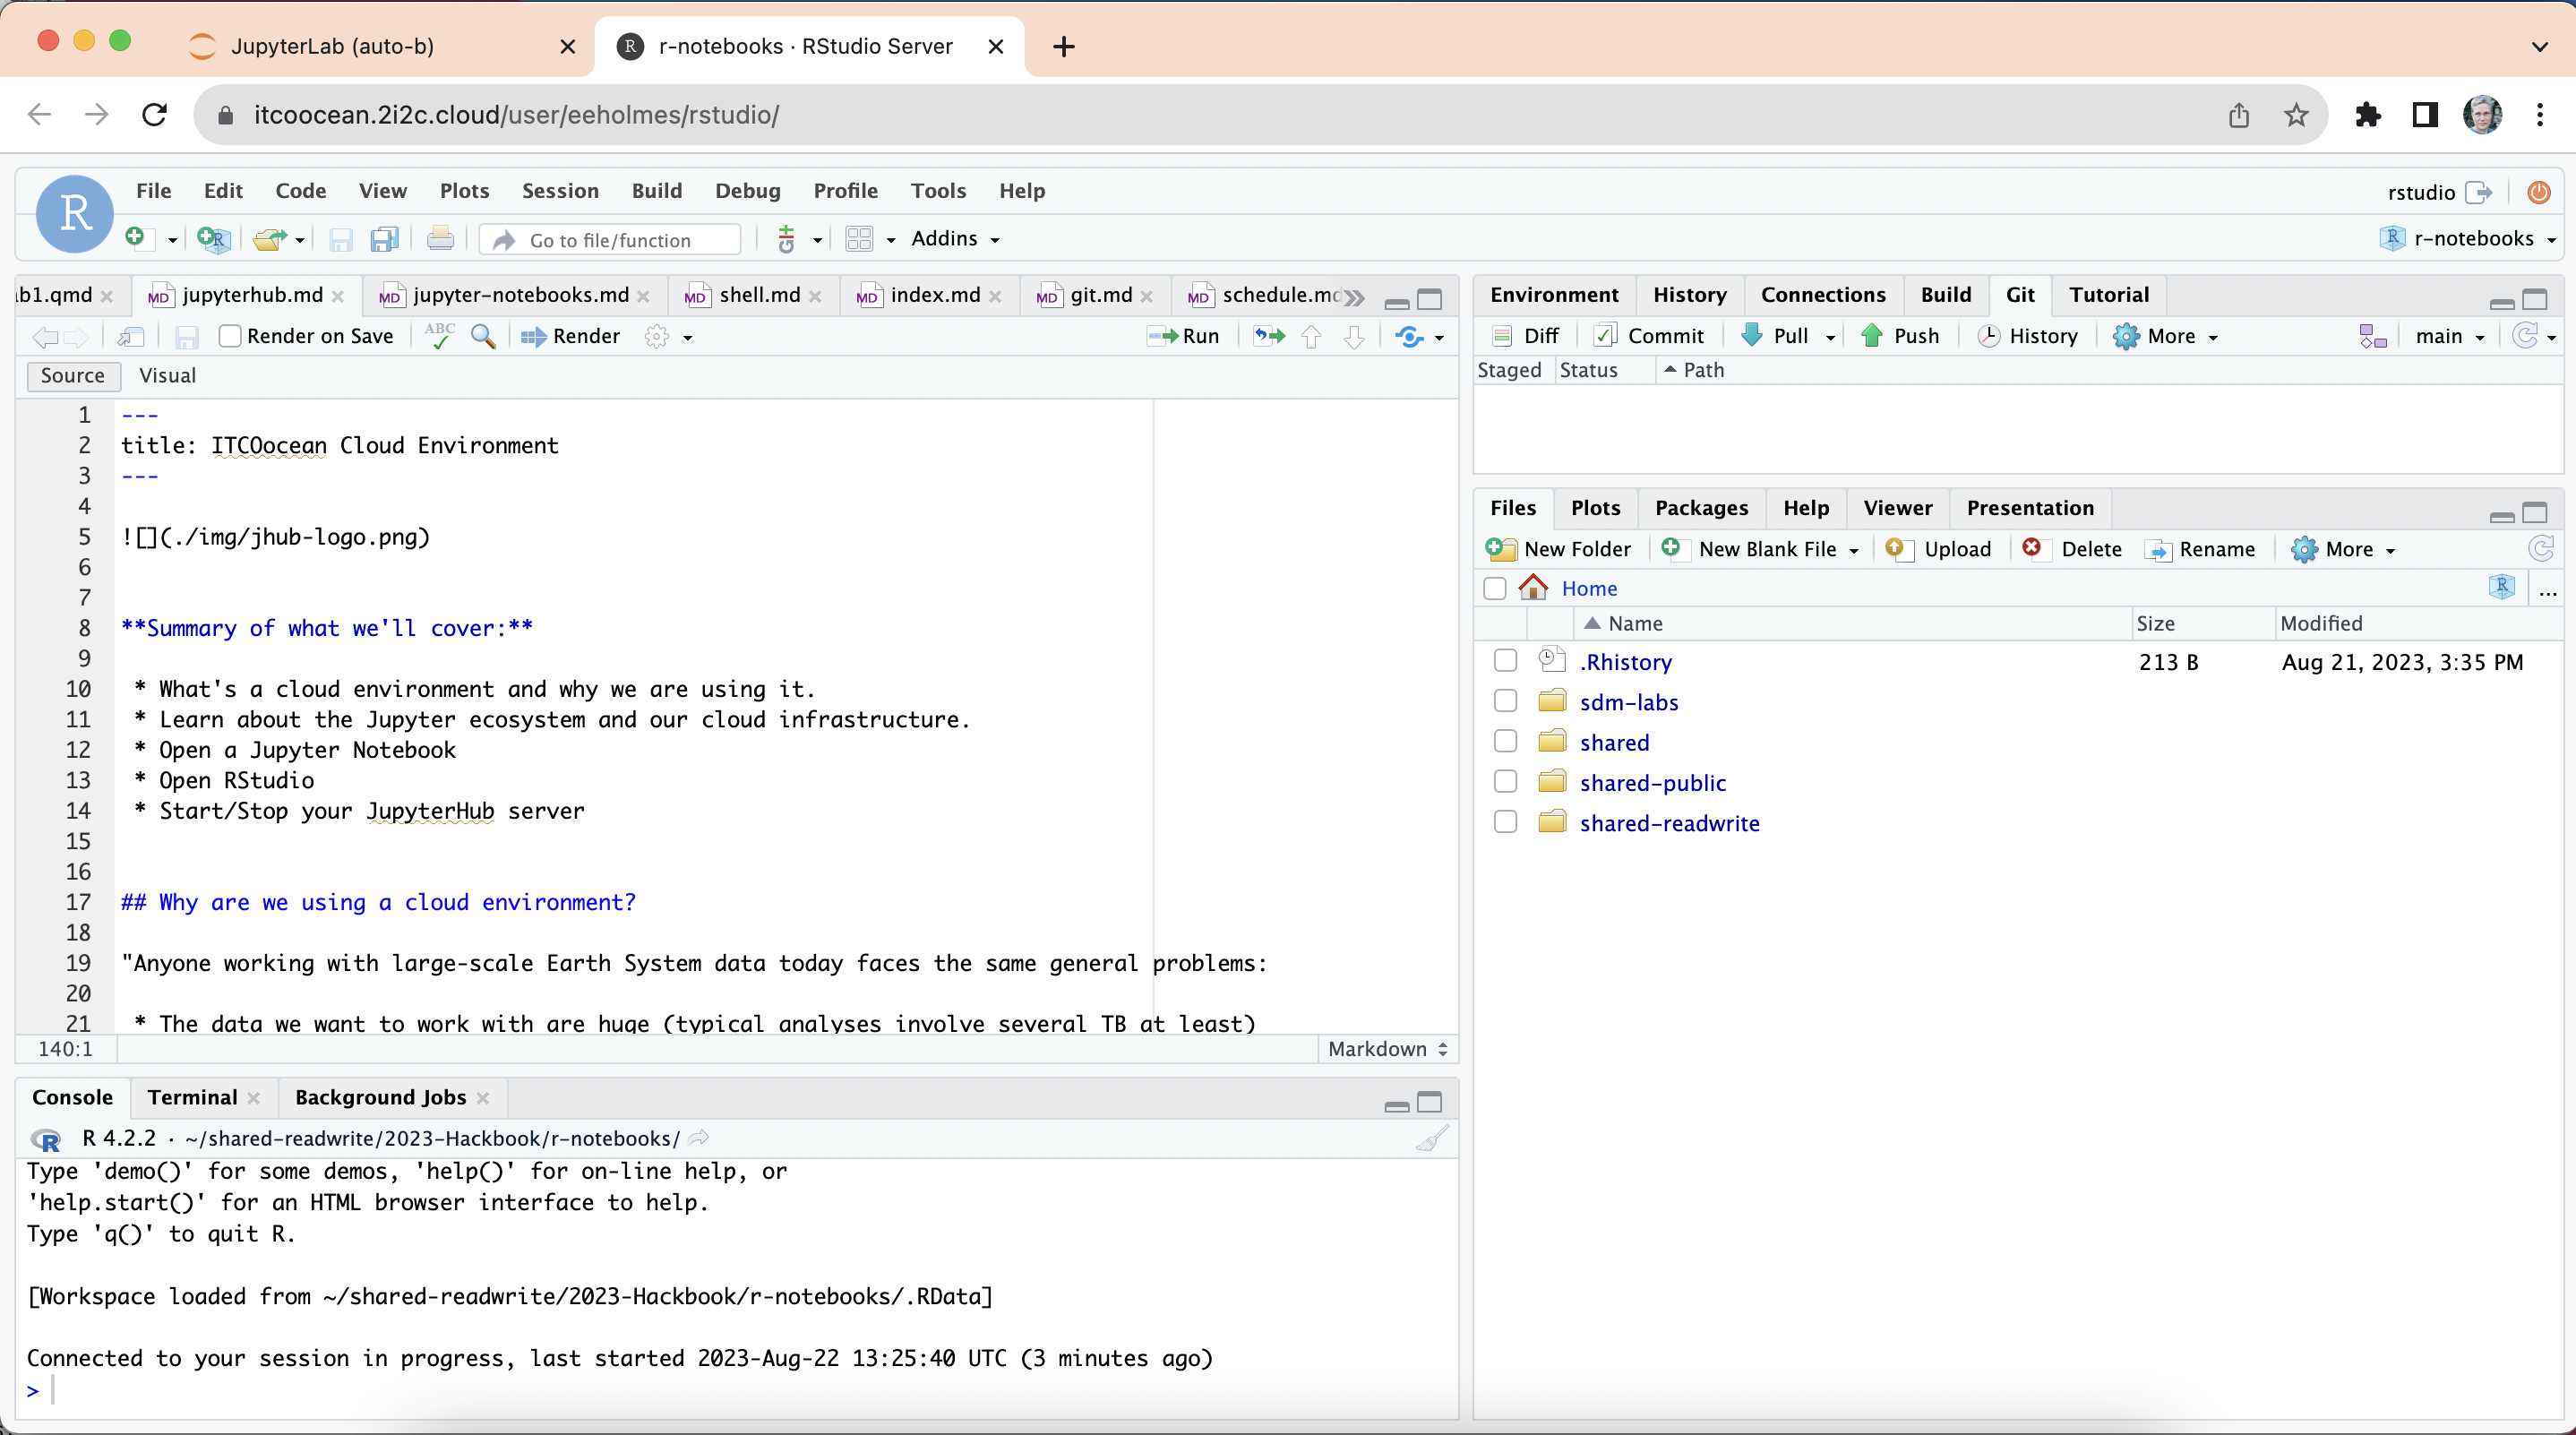Click the Upload file button
The height and width of the screenshot is (1435, 2576).
(x=1939, y=549)
